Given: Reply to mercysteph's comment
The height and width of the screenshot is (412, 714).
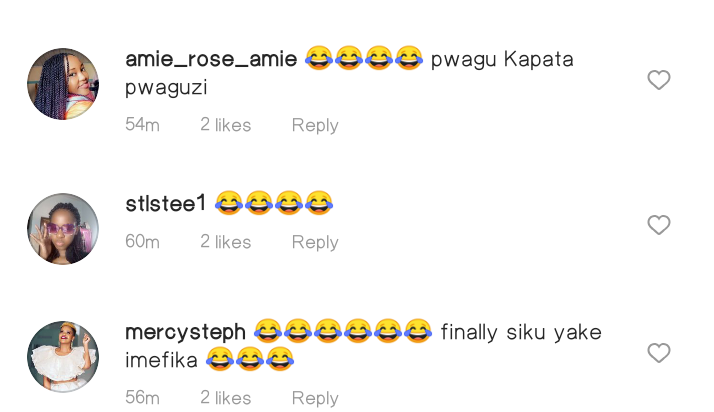Looking at the screenshot, I should (315, 399).
